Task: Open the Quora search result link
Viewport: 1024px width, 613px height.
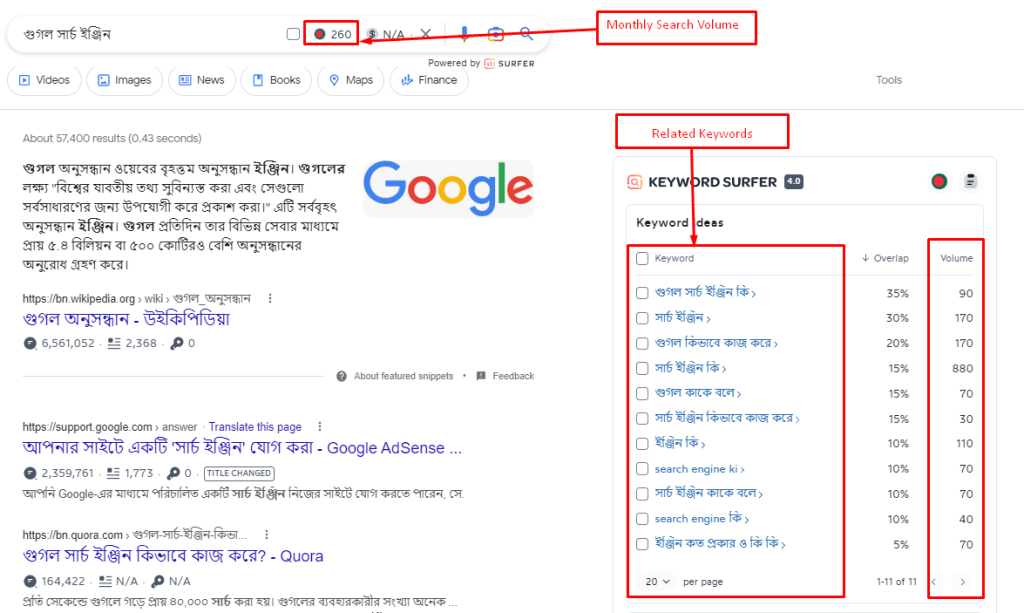Action: tap(173, 556)
